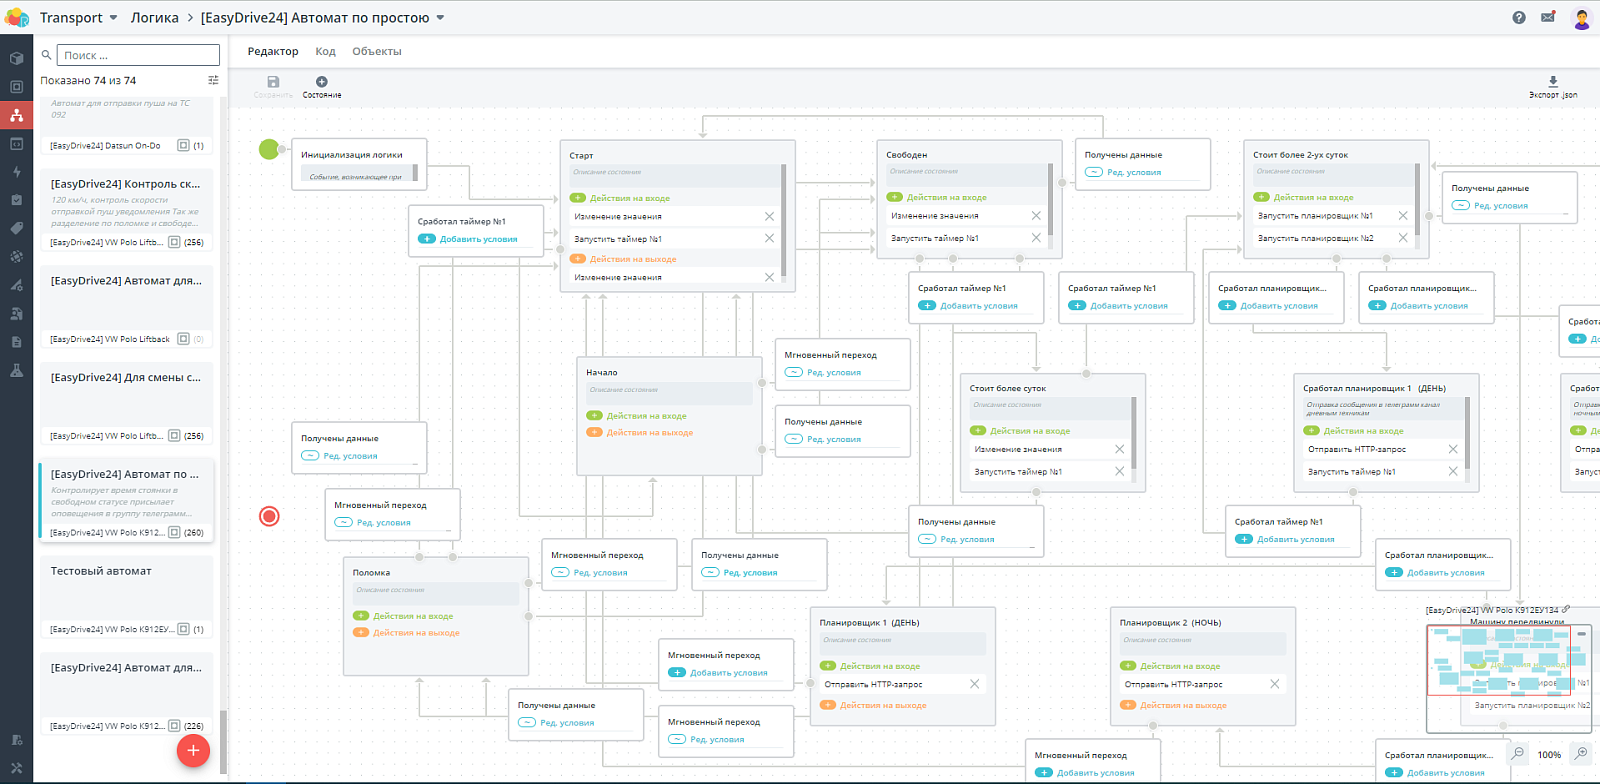
Task: Click the zoom in magnifier icon
Action: pyautogui.click(x=1581, y=754)
